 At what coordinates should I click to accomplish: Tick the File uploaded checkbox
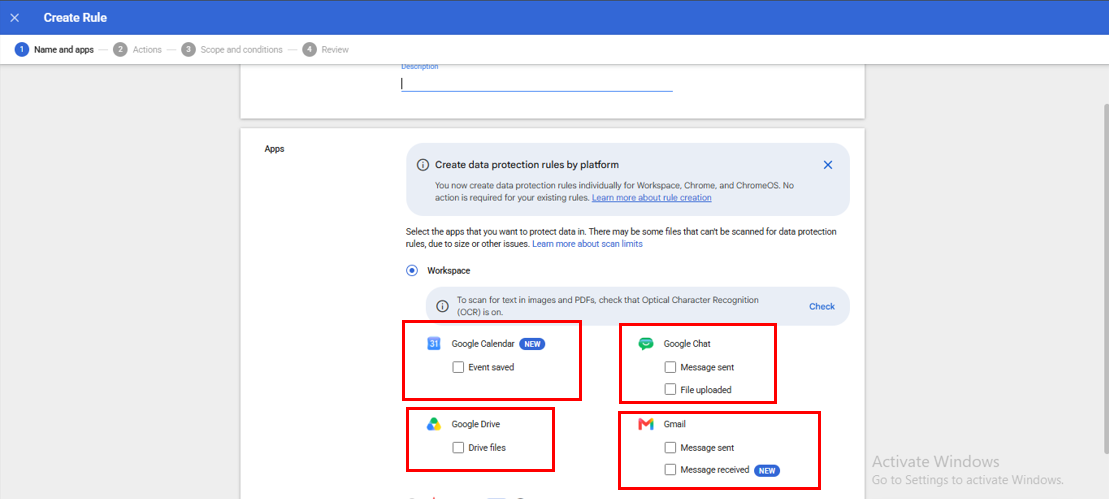[670, 389]
